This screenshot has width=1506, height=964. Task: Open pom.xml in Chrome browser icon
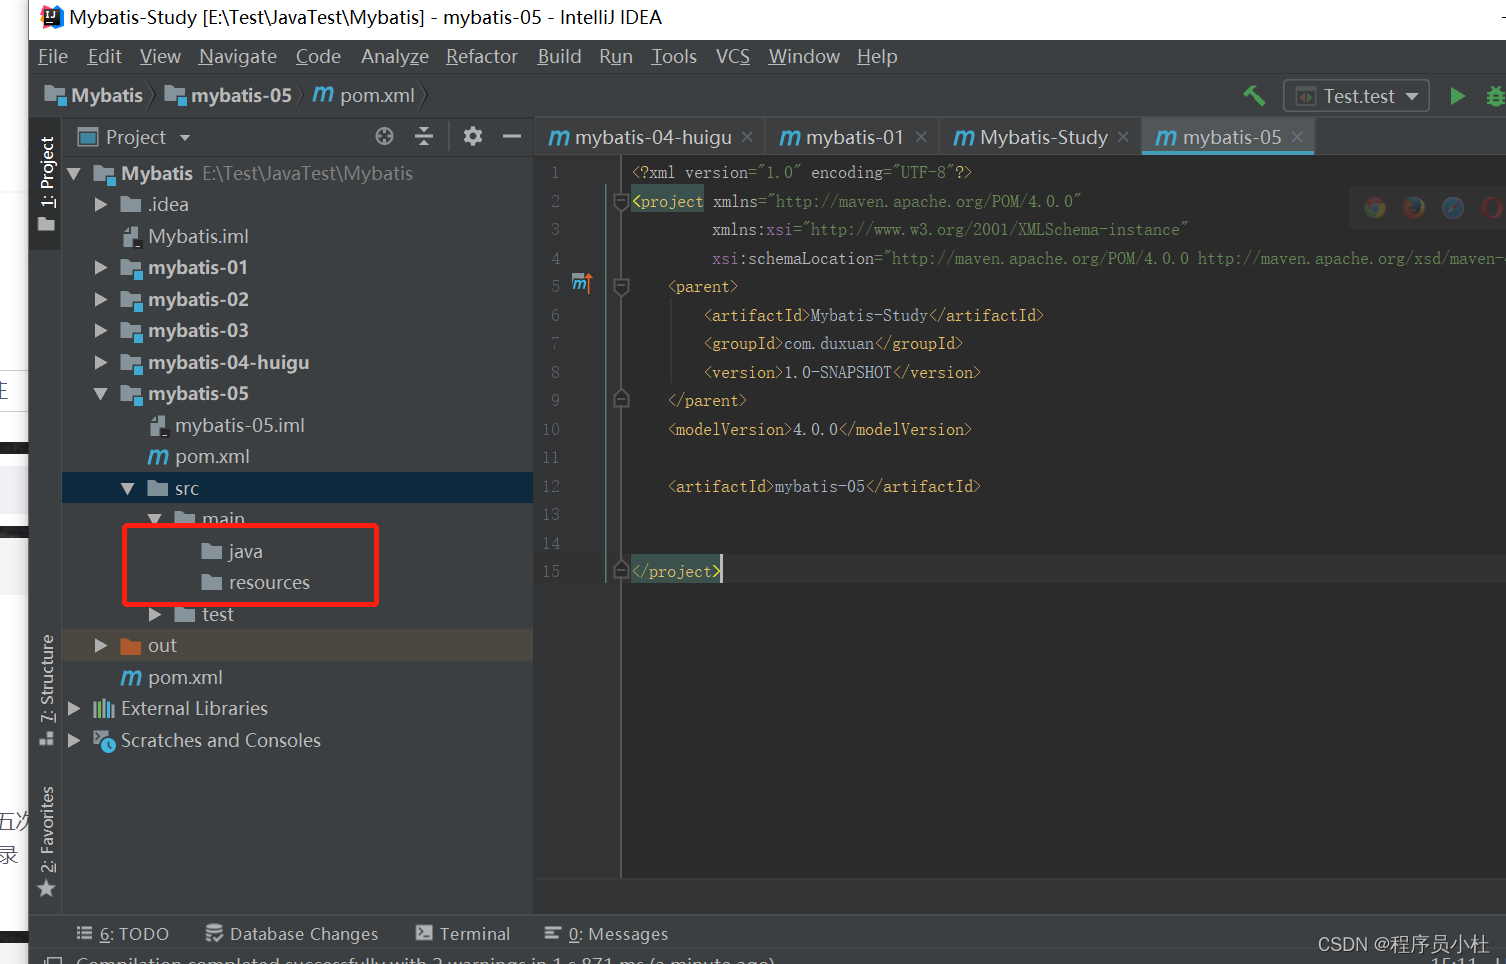point(1376,207)
